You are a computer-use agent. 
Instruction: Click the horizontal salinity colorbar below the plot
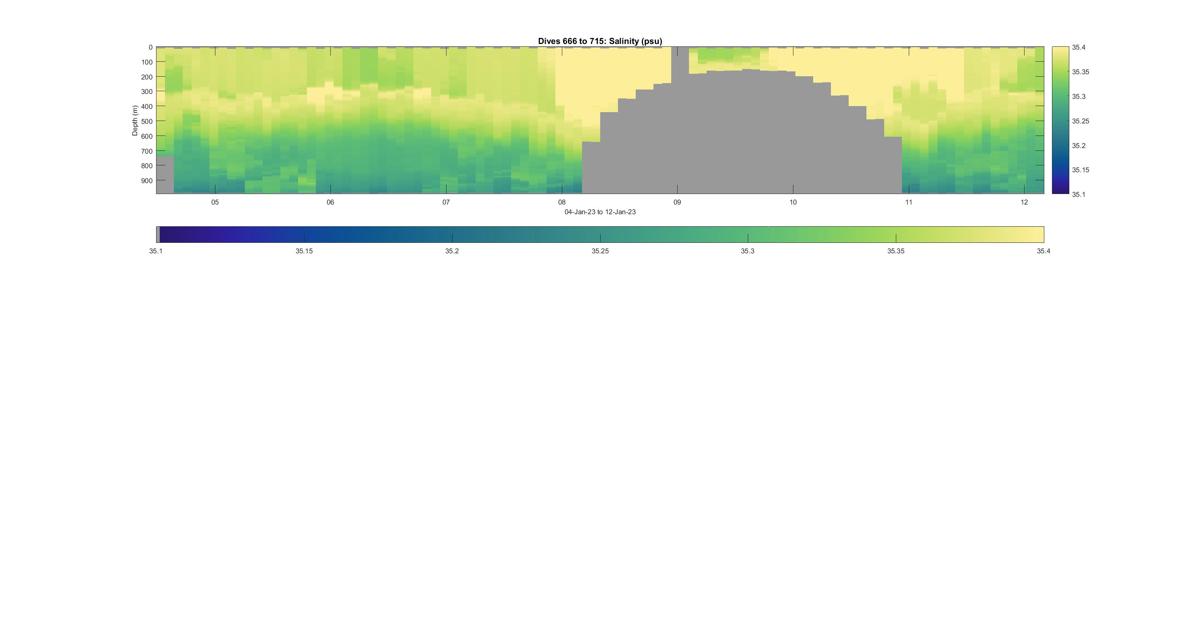600,234
